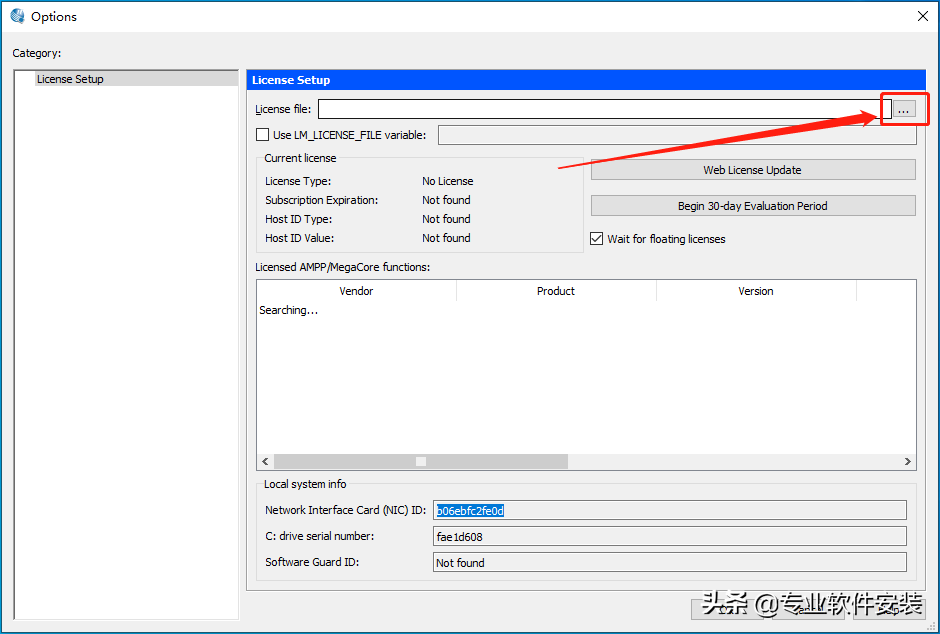The height and width of the screenshot is (634, 940).
Task: Close the Options dialog window
Action: [923, 16]
